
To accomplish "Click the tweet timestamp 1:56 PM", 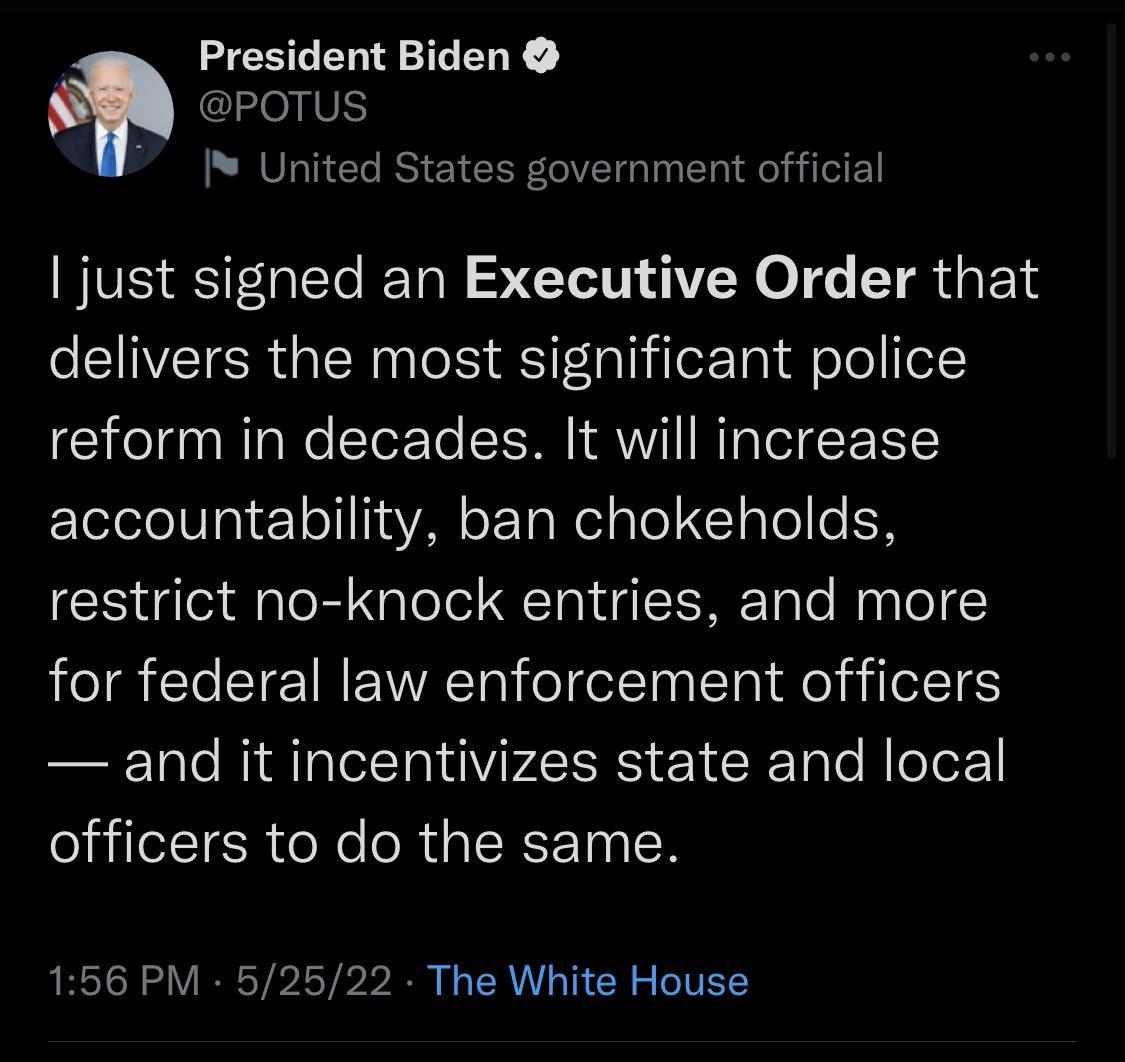I will [122, 981].
